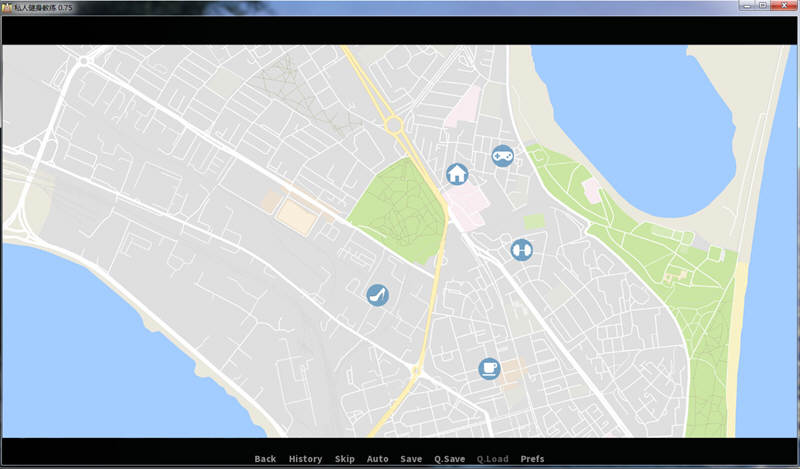Enable Auto-forward mode
This screenshot has height=469, width=800.
click(377, 459)
